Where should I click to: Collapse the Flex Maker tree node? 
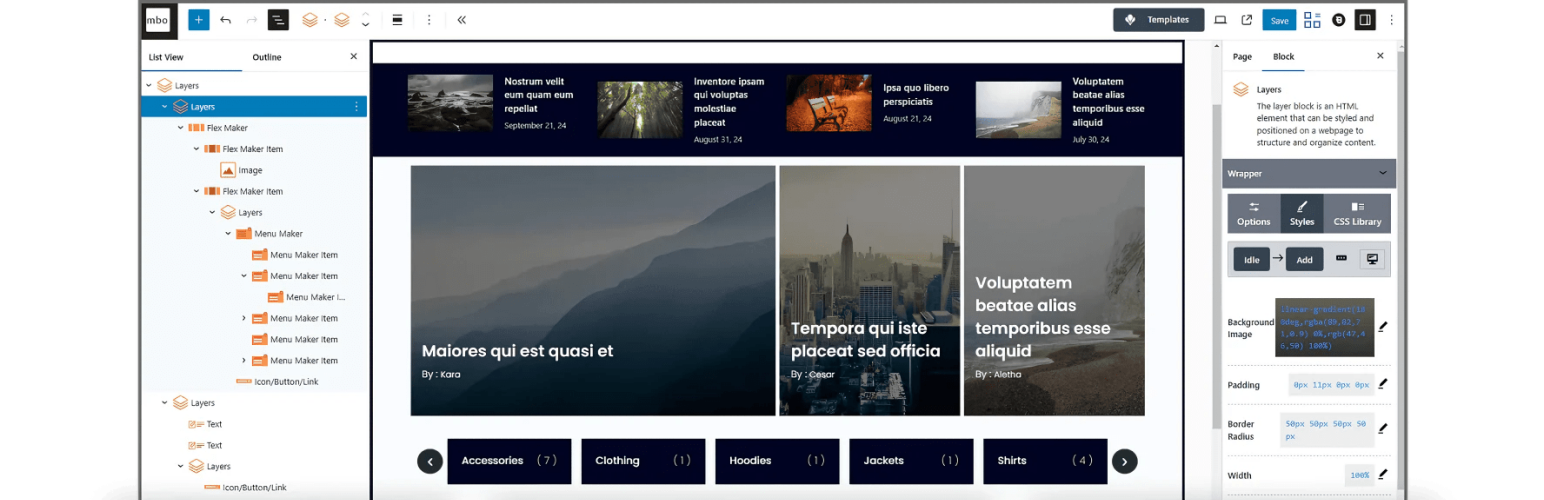(181, 128)
